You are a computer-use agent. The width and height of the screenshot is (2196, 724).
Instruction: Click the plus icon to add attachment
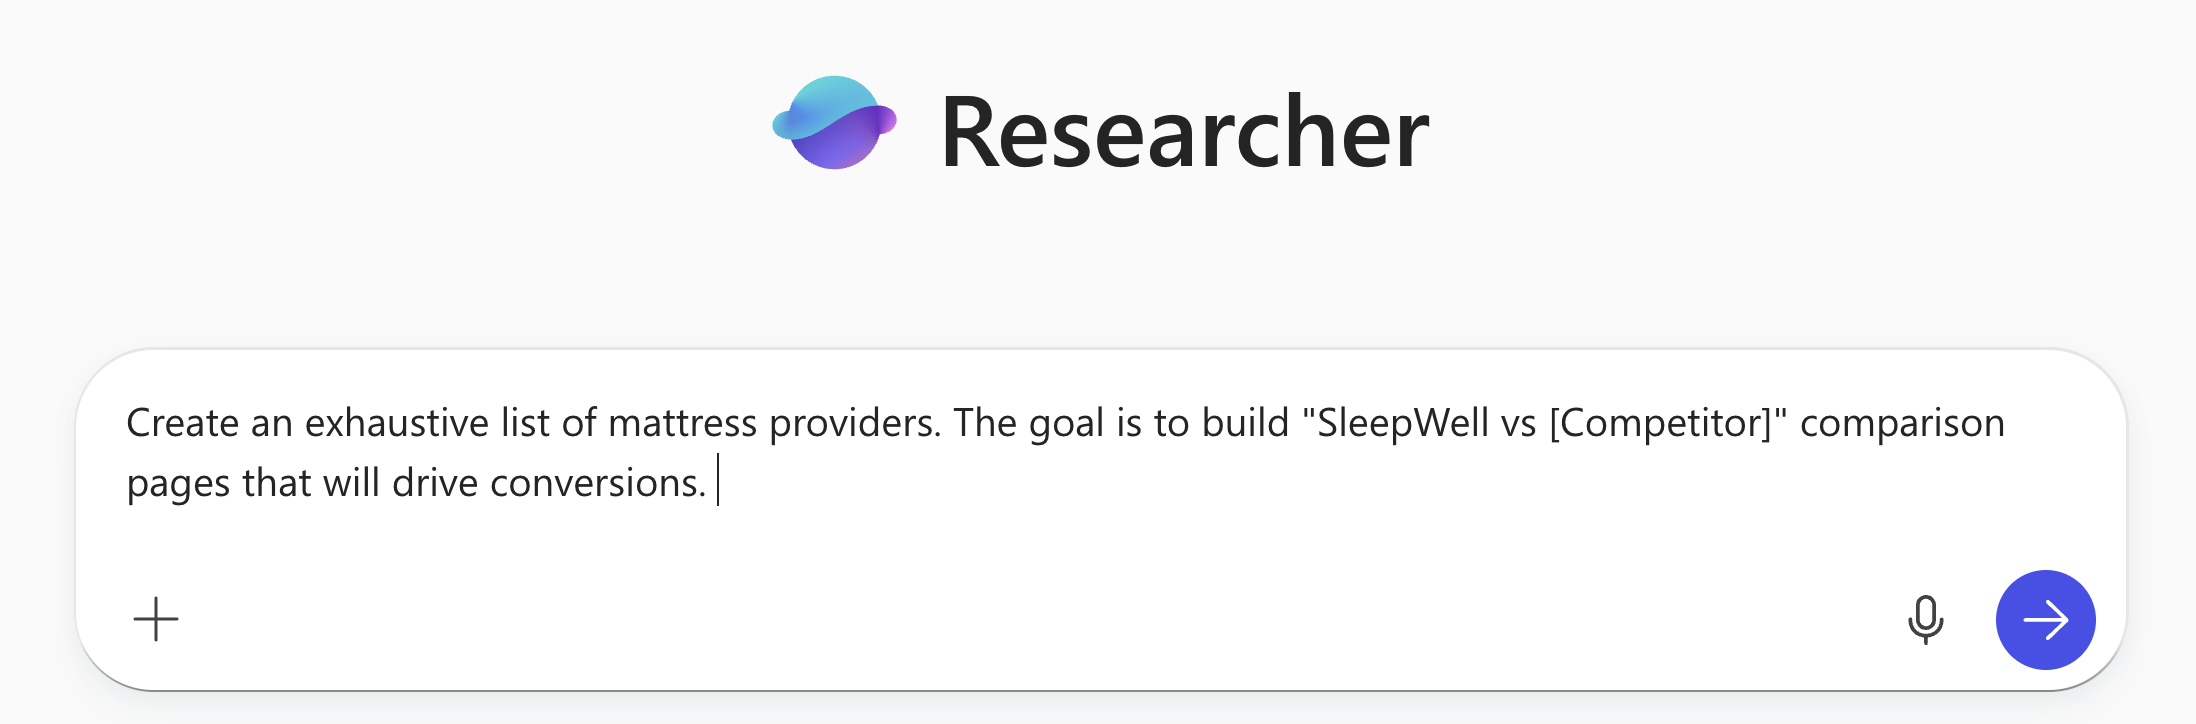click(156, 619)
